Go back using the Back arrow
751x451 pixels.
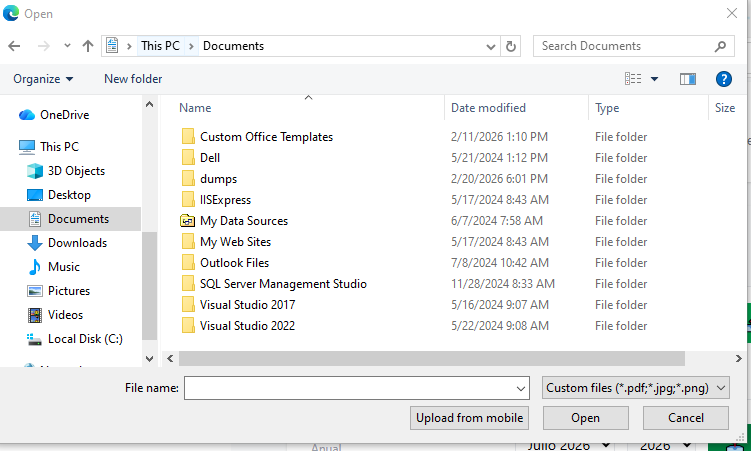14,46
